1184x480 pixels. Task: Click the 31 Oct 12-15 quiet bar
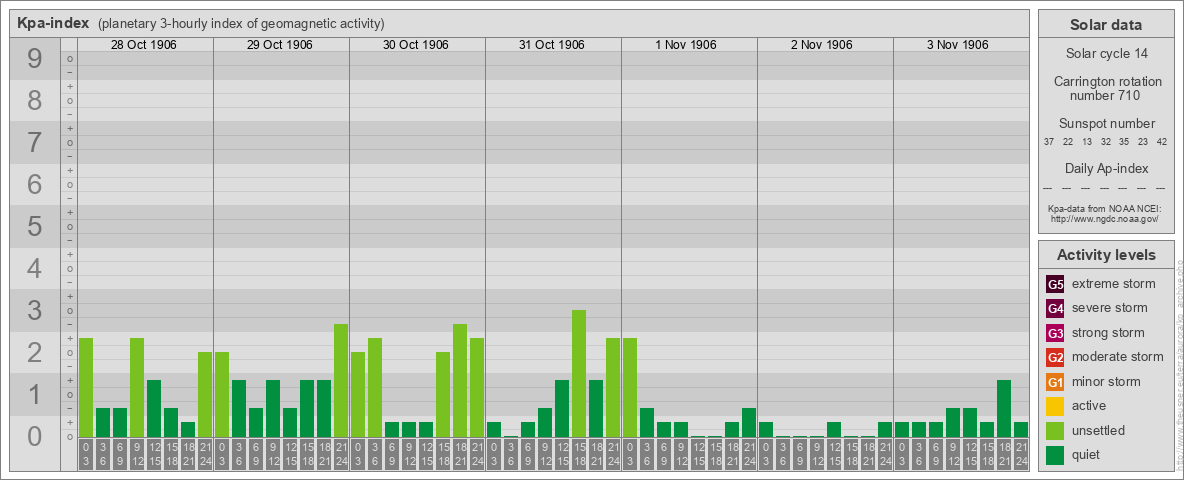point(562,408)
